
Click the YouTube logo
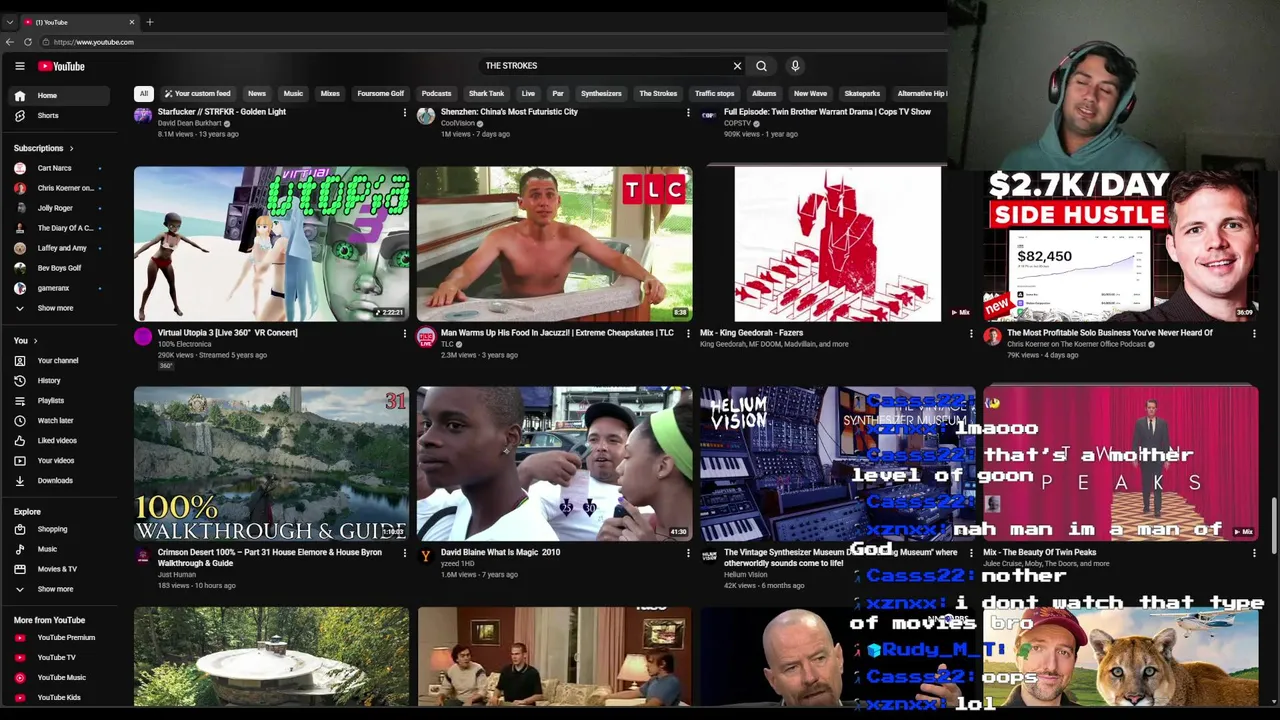click(x=61, y=66)
